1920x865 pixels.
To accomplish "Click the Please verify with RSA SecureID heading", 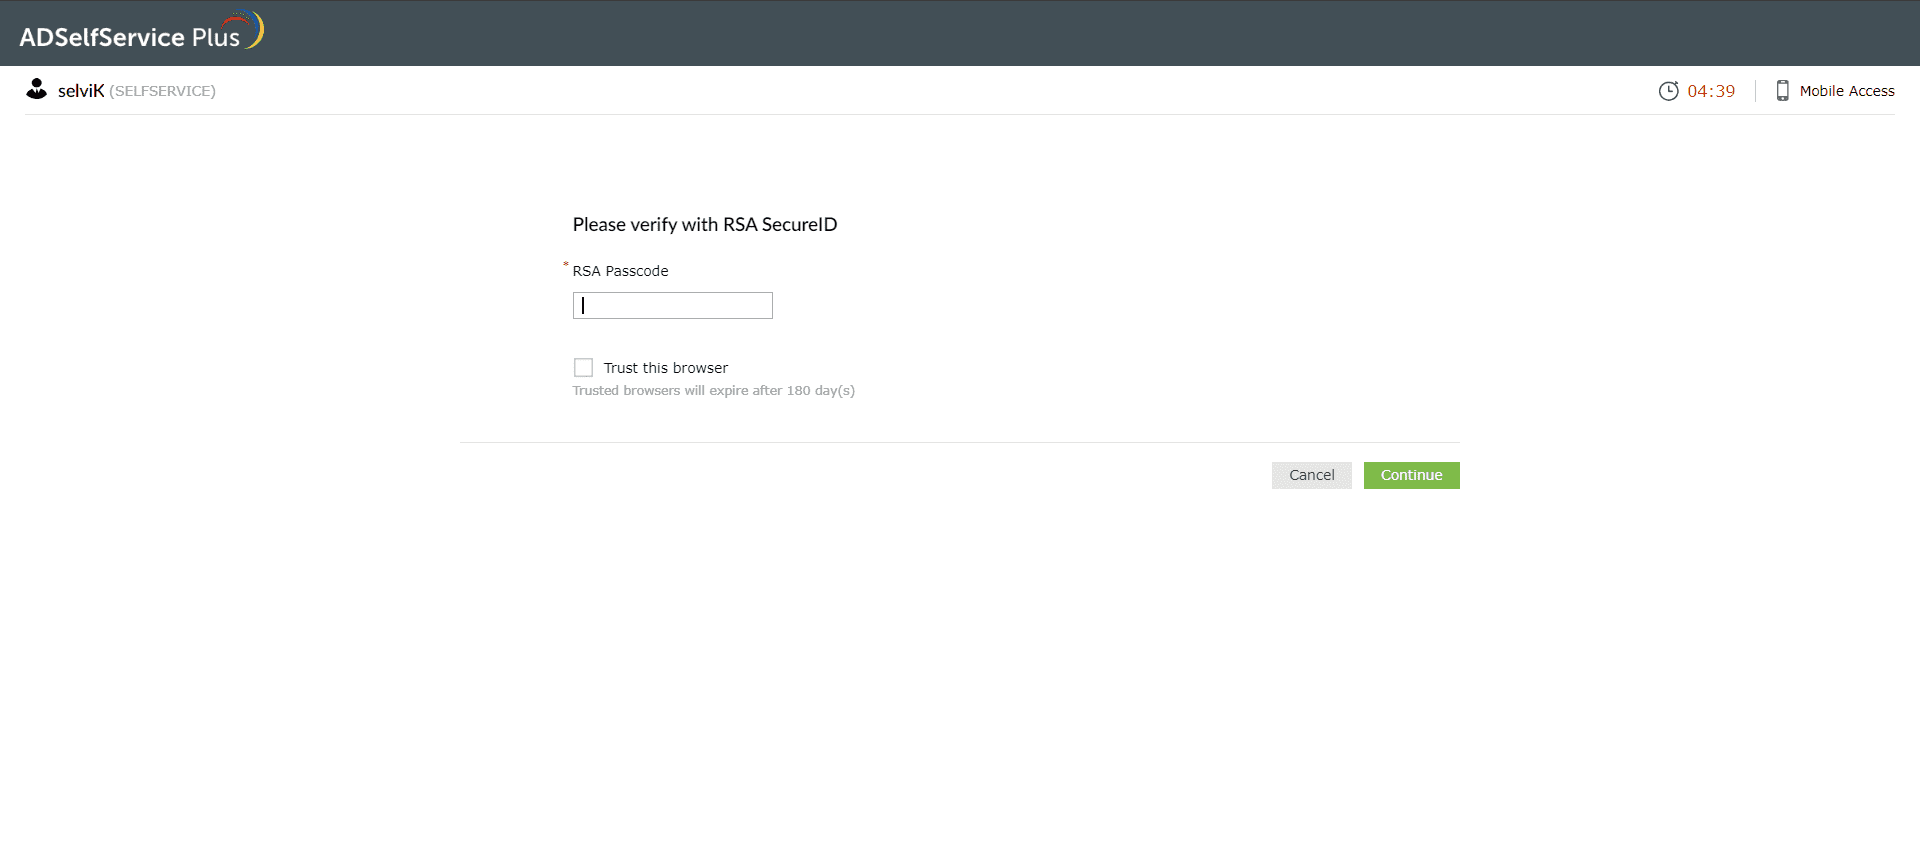I will (705, 225).
